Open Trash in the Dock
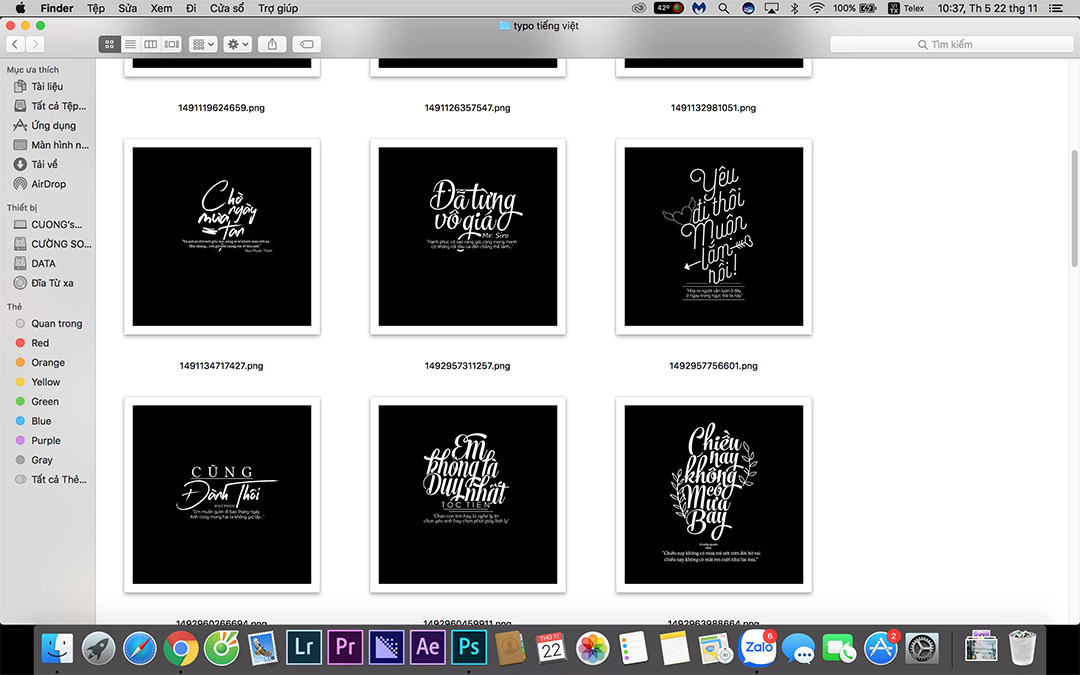1080x675 pixels. click(1022, 647)
